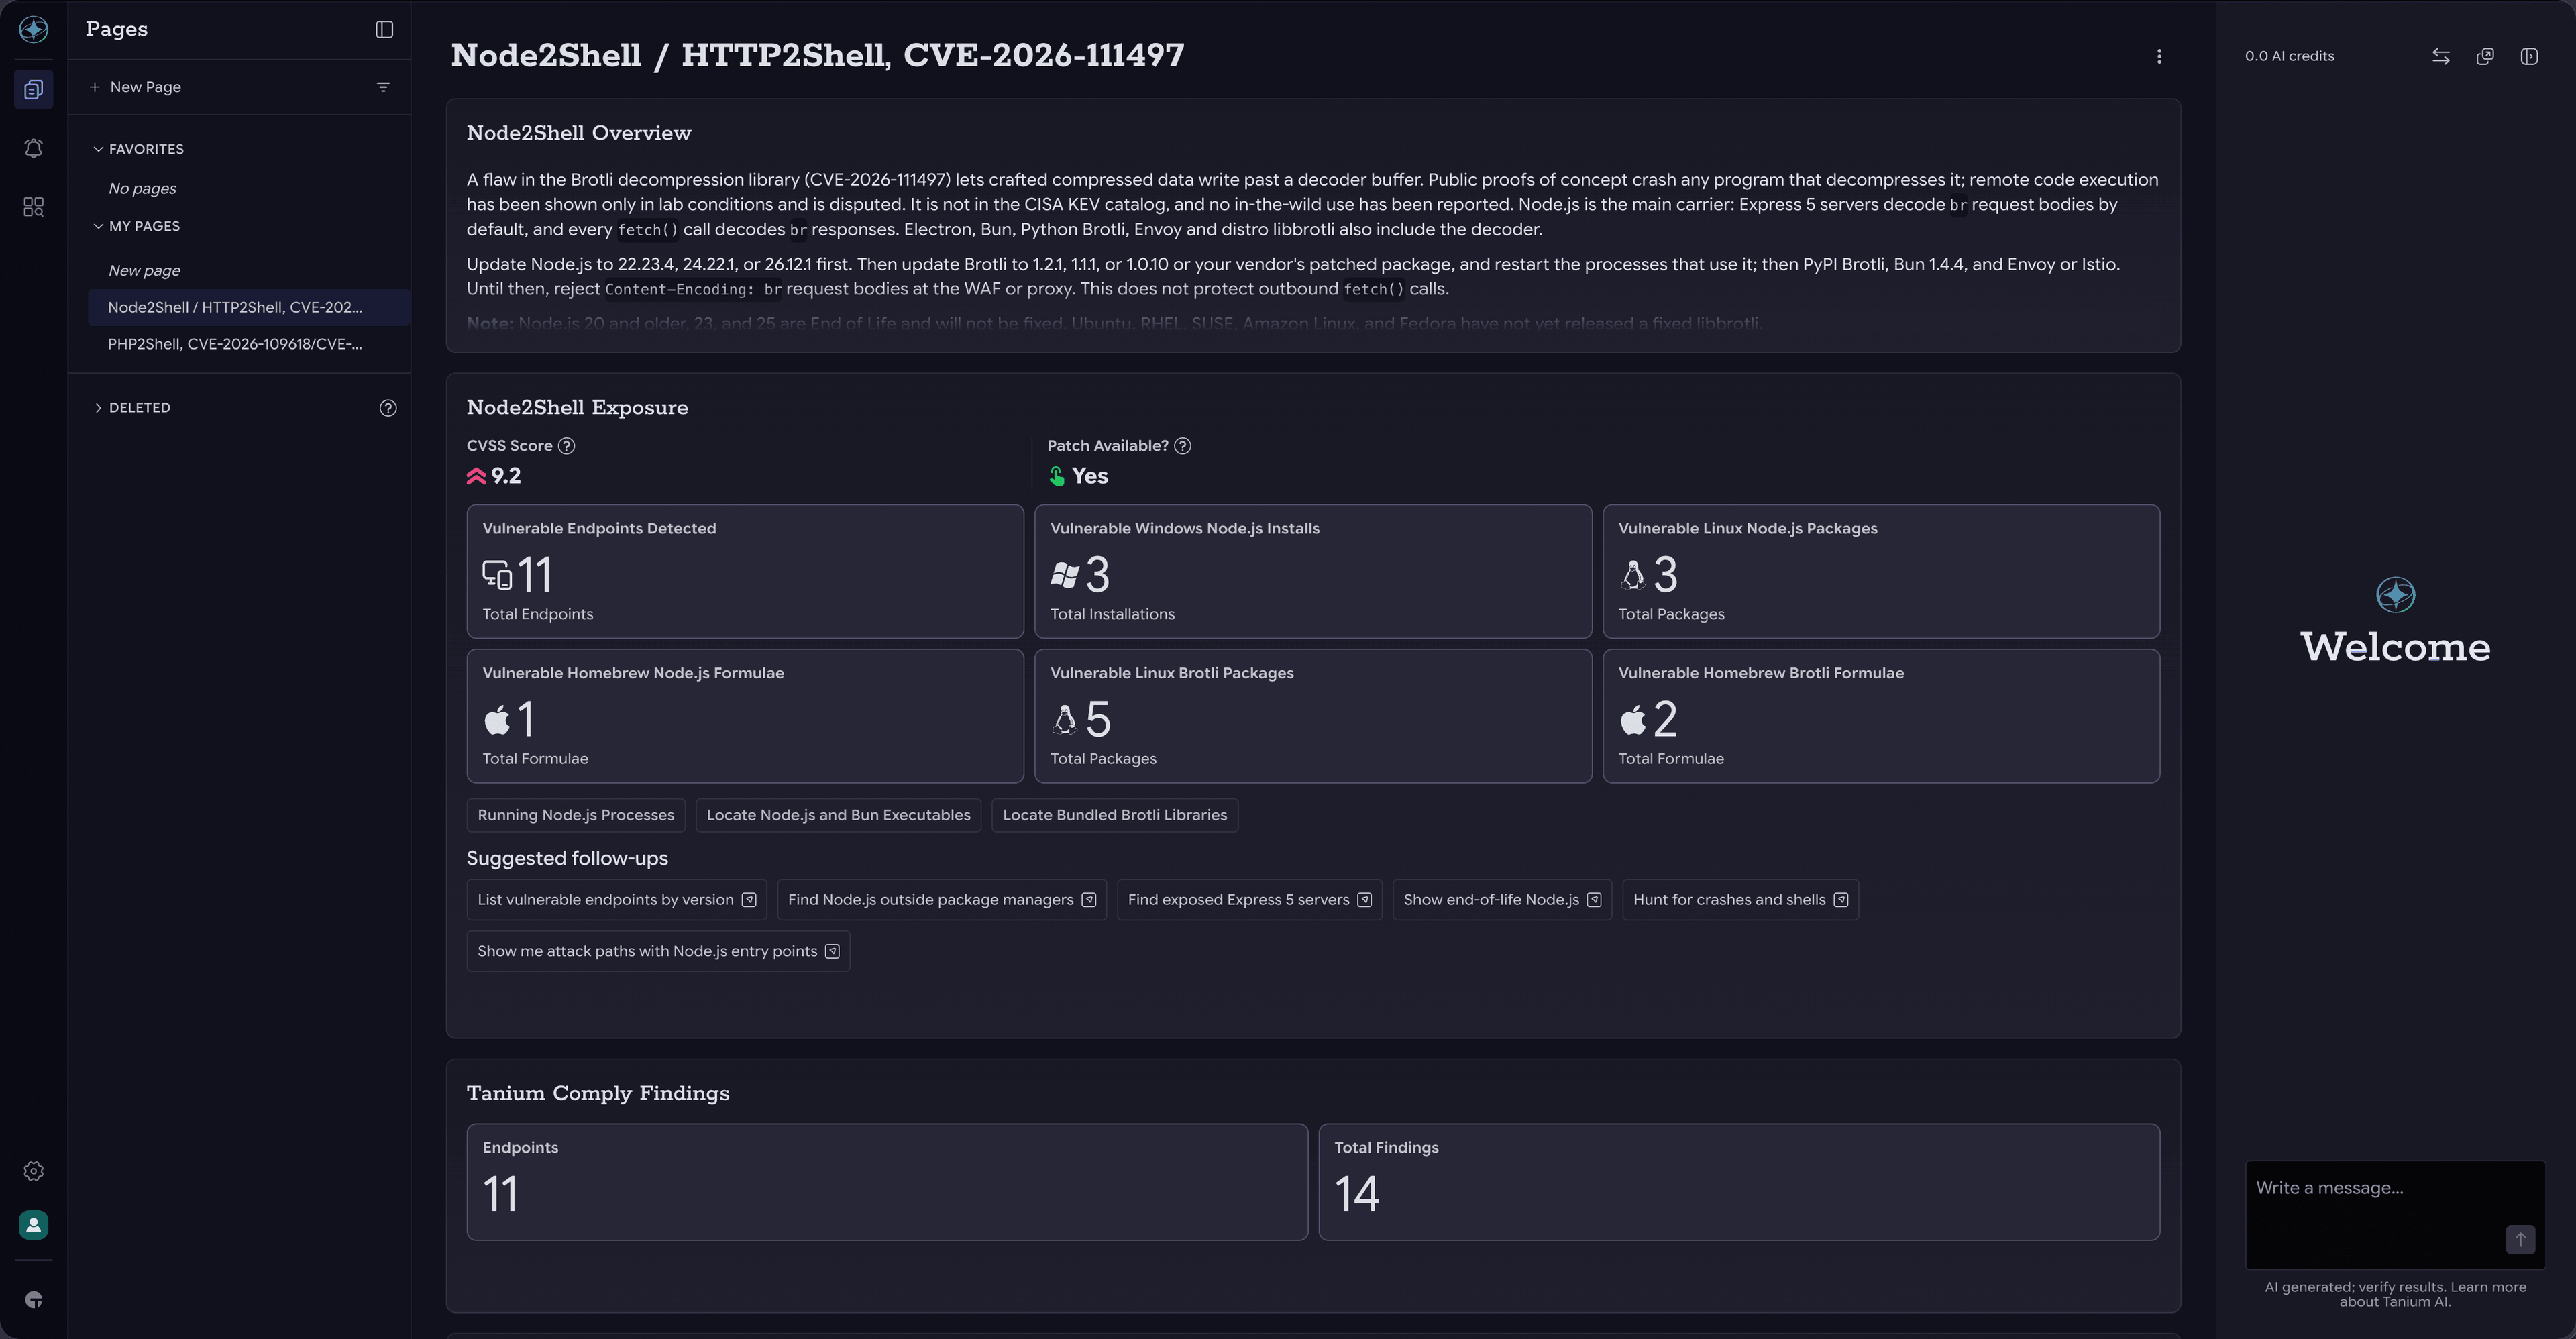Run 'Show end-of-life Node.js' follow-up
The width and height of the screenshot is (2576, 1339).
click(1502, 900)
